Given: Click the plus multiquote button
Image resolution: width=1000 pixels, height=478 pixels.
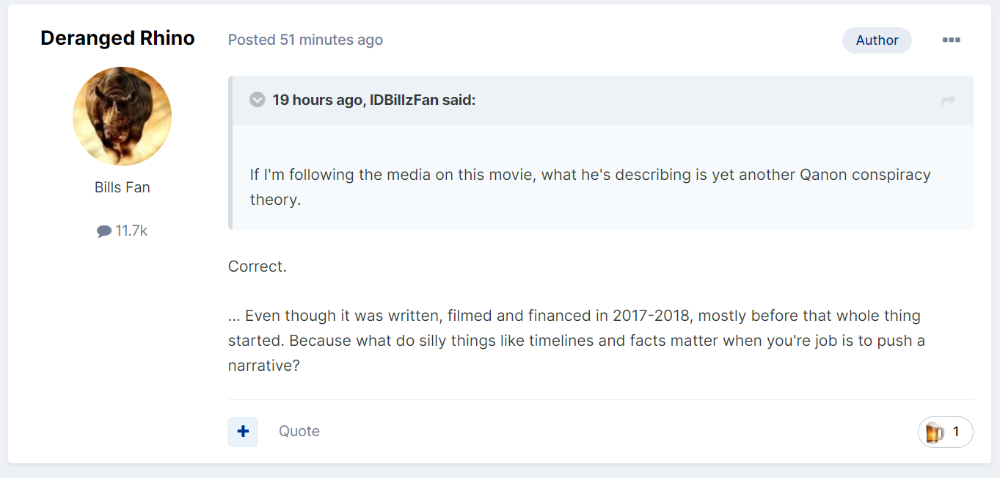Looking at the screenshot, I should coord(243,431).
